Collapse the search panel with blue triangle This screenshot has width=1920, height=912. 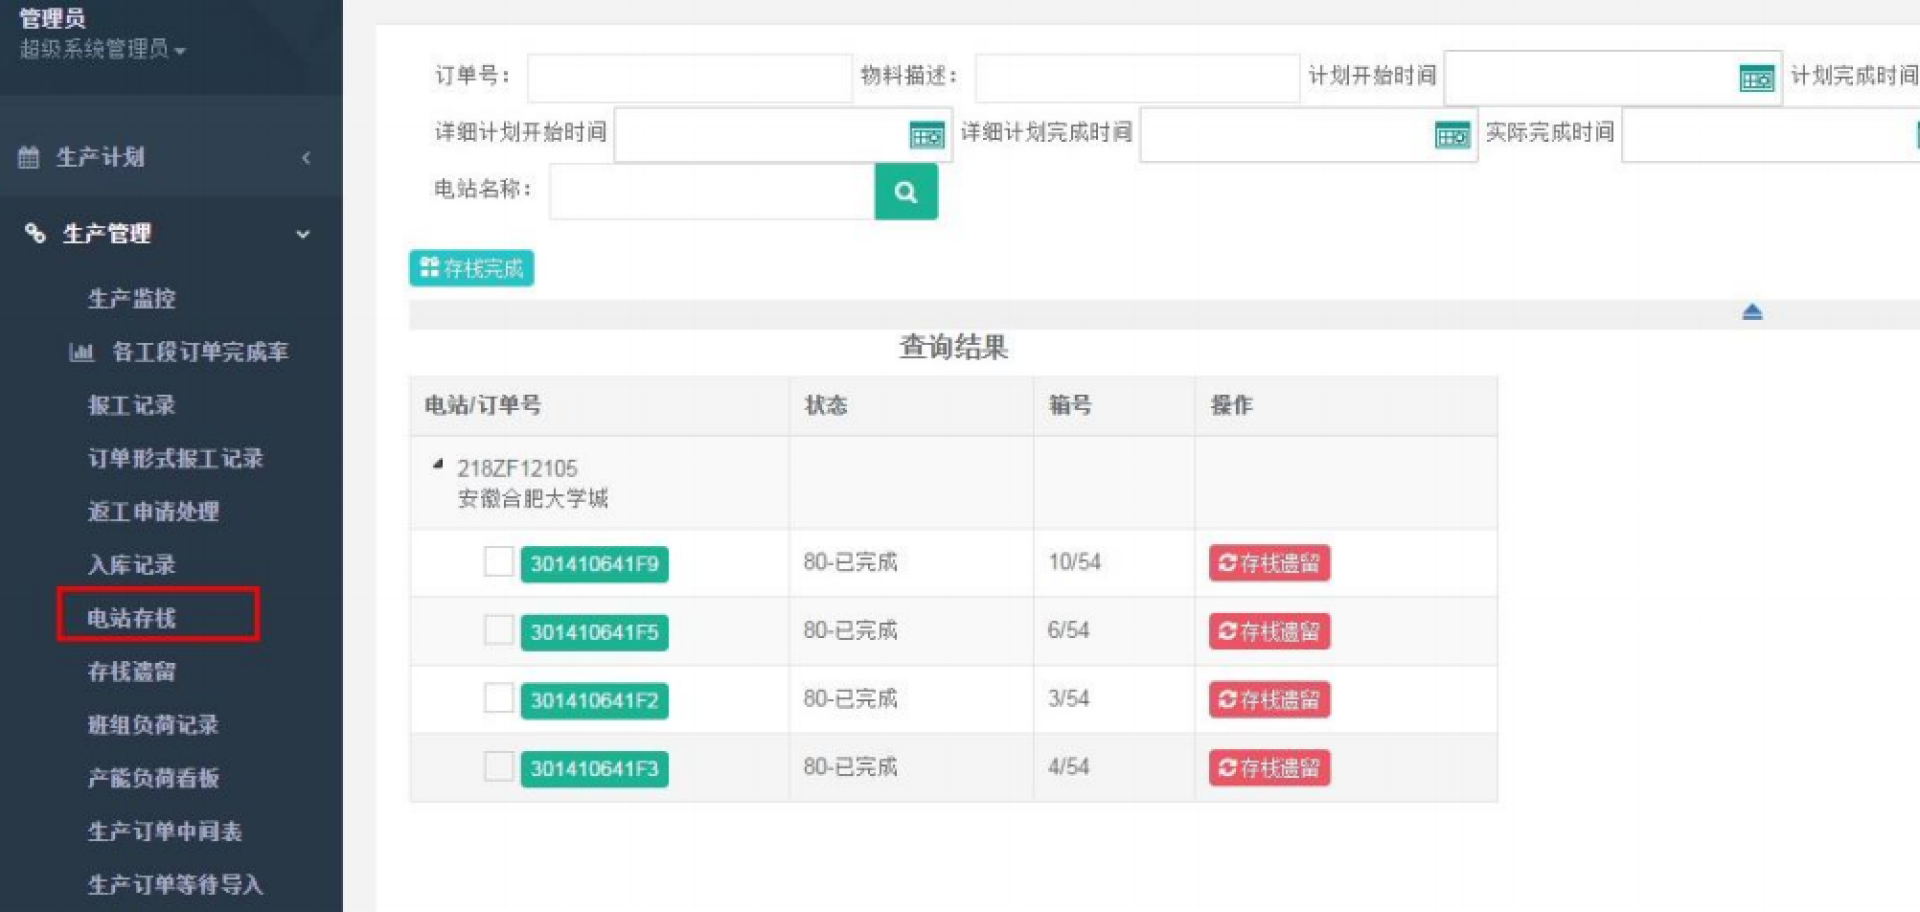[x=1751, y=312]
